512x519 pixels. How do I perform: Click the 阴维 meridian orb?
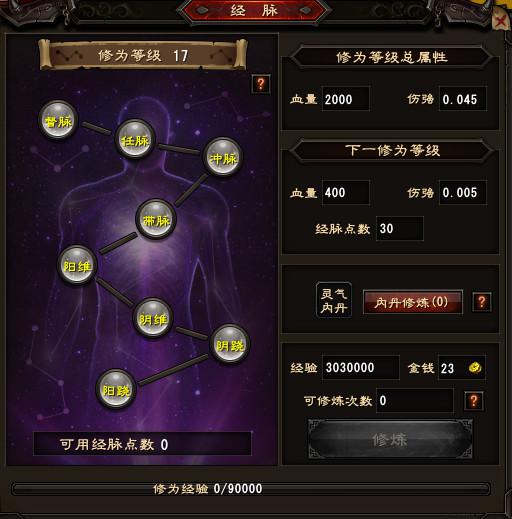[153, 318]
